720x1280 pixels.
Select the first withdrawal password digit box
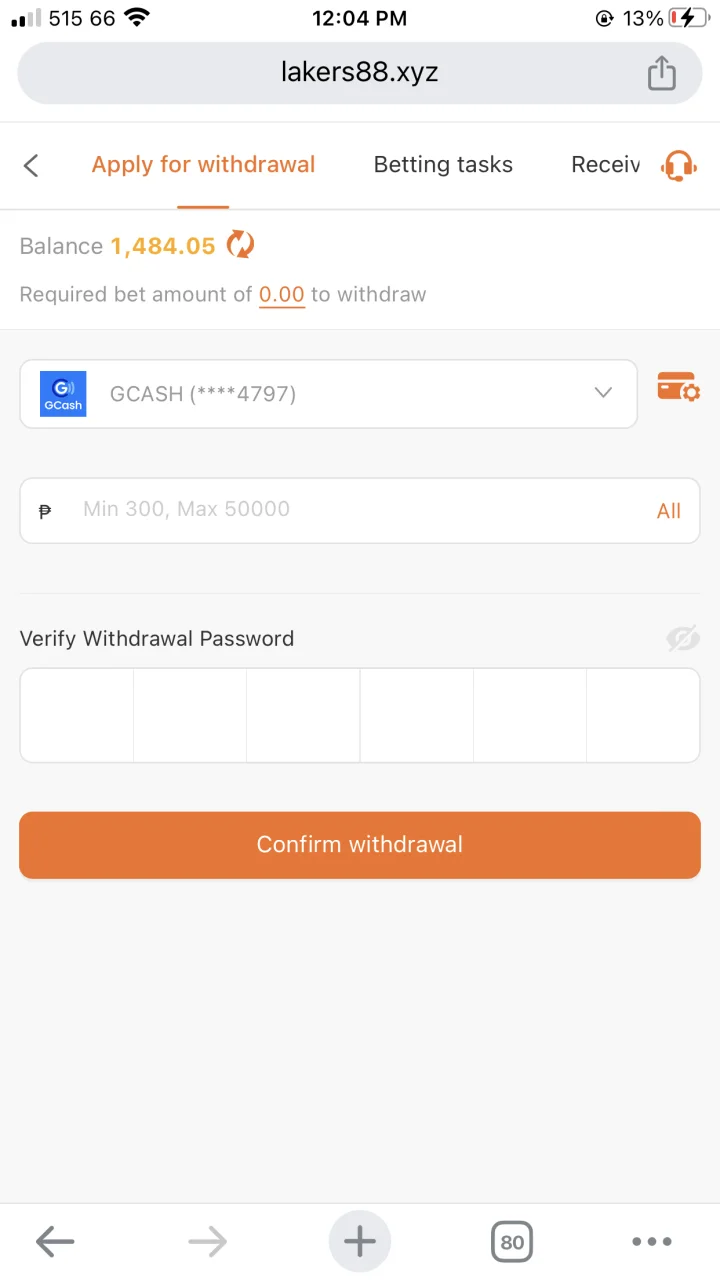pos(77,715)
